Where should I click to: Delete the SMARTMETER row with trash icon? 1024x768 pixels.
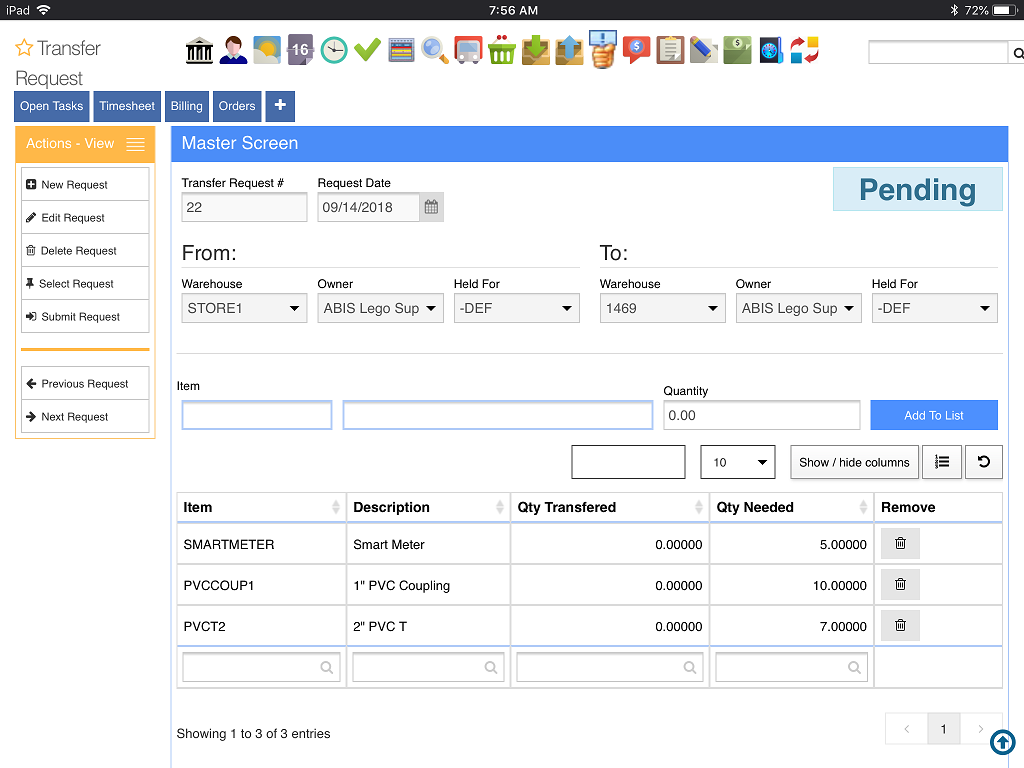point(900,543)
